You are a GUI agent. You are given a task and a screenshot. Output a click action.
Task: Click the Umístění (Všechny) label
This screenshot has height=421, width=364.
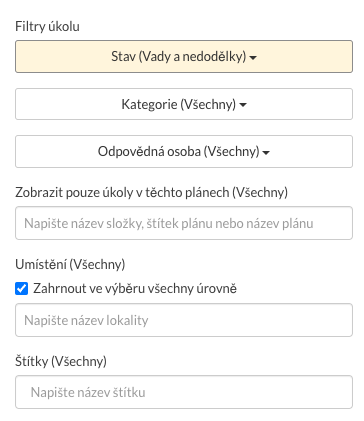70,264
